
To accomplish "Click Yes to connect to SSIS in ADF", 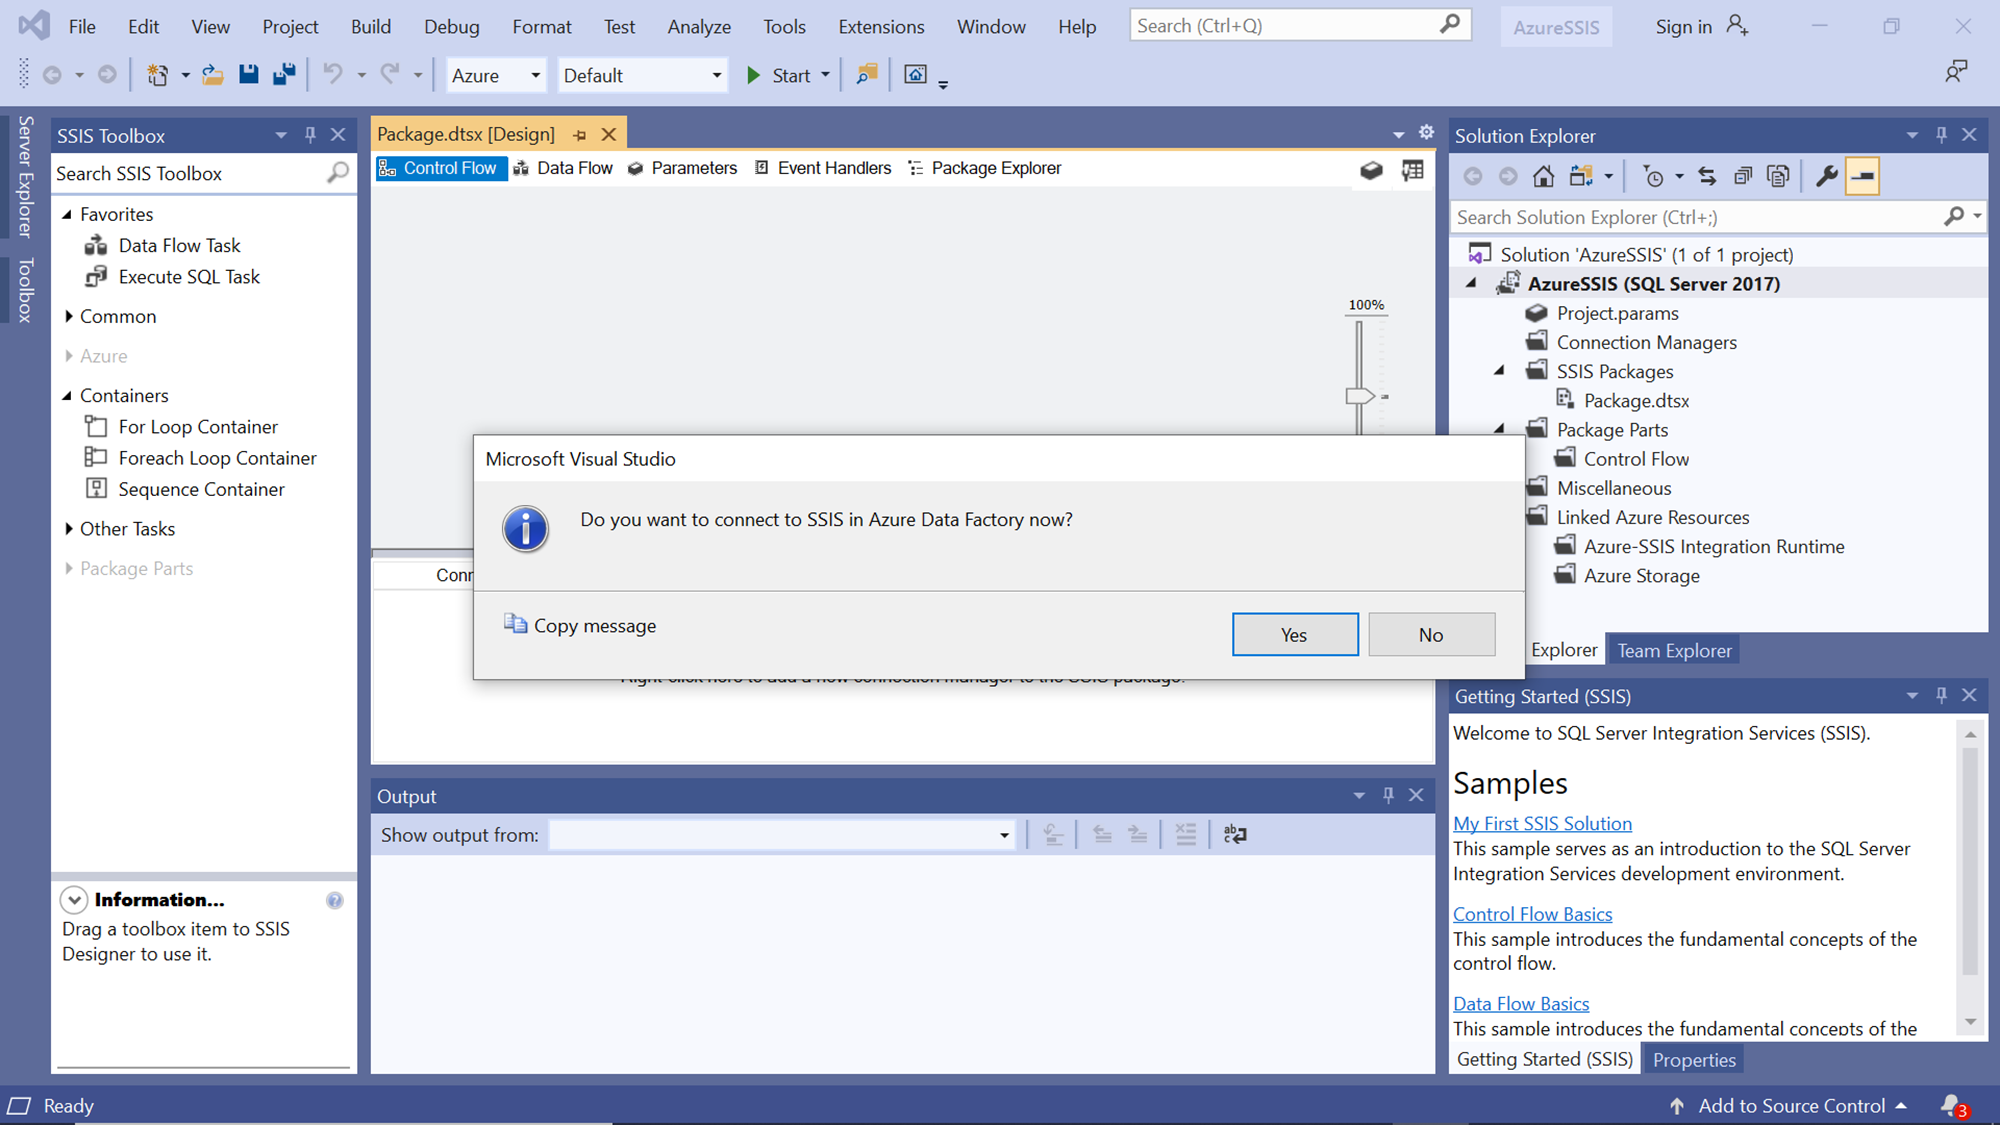I will [1294, 635].
